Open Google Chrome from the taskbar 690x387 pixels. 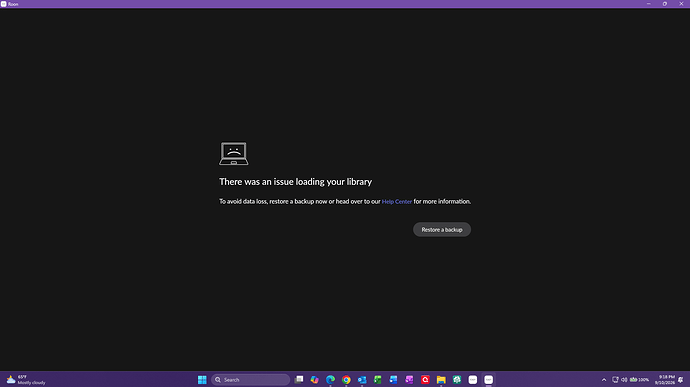(346, 380)
